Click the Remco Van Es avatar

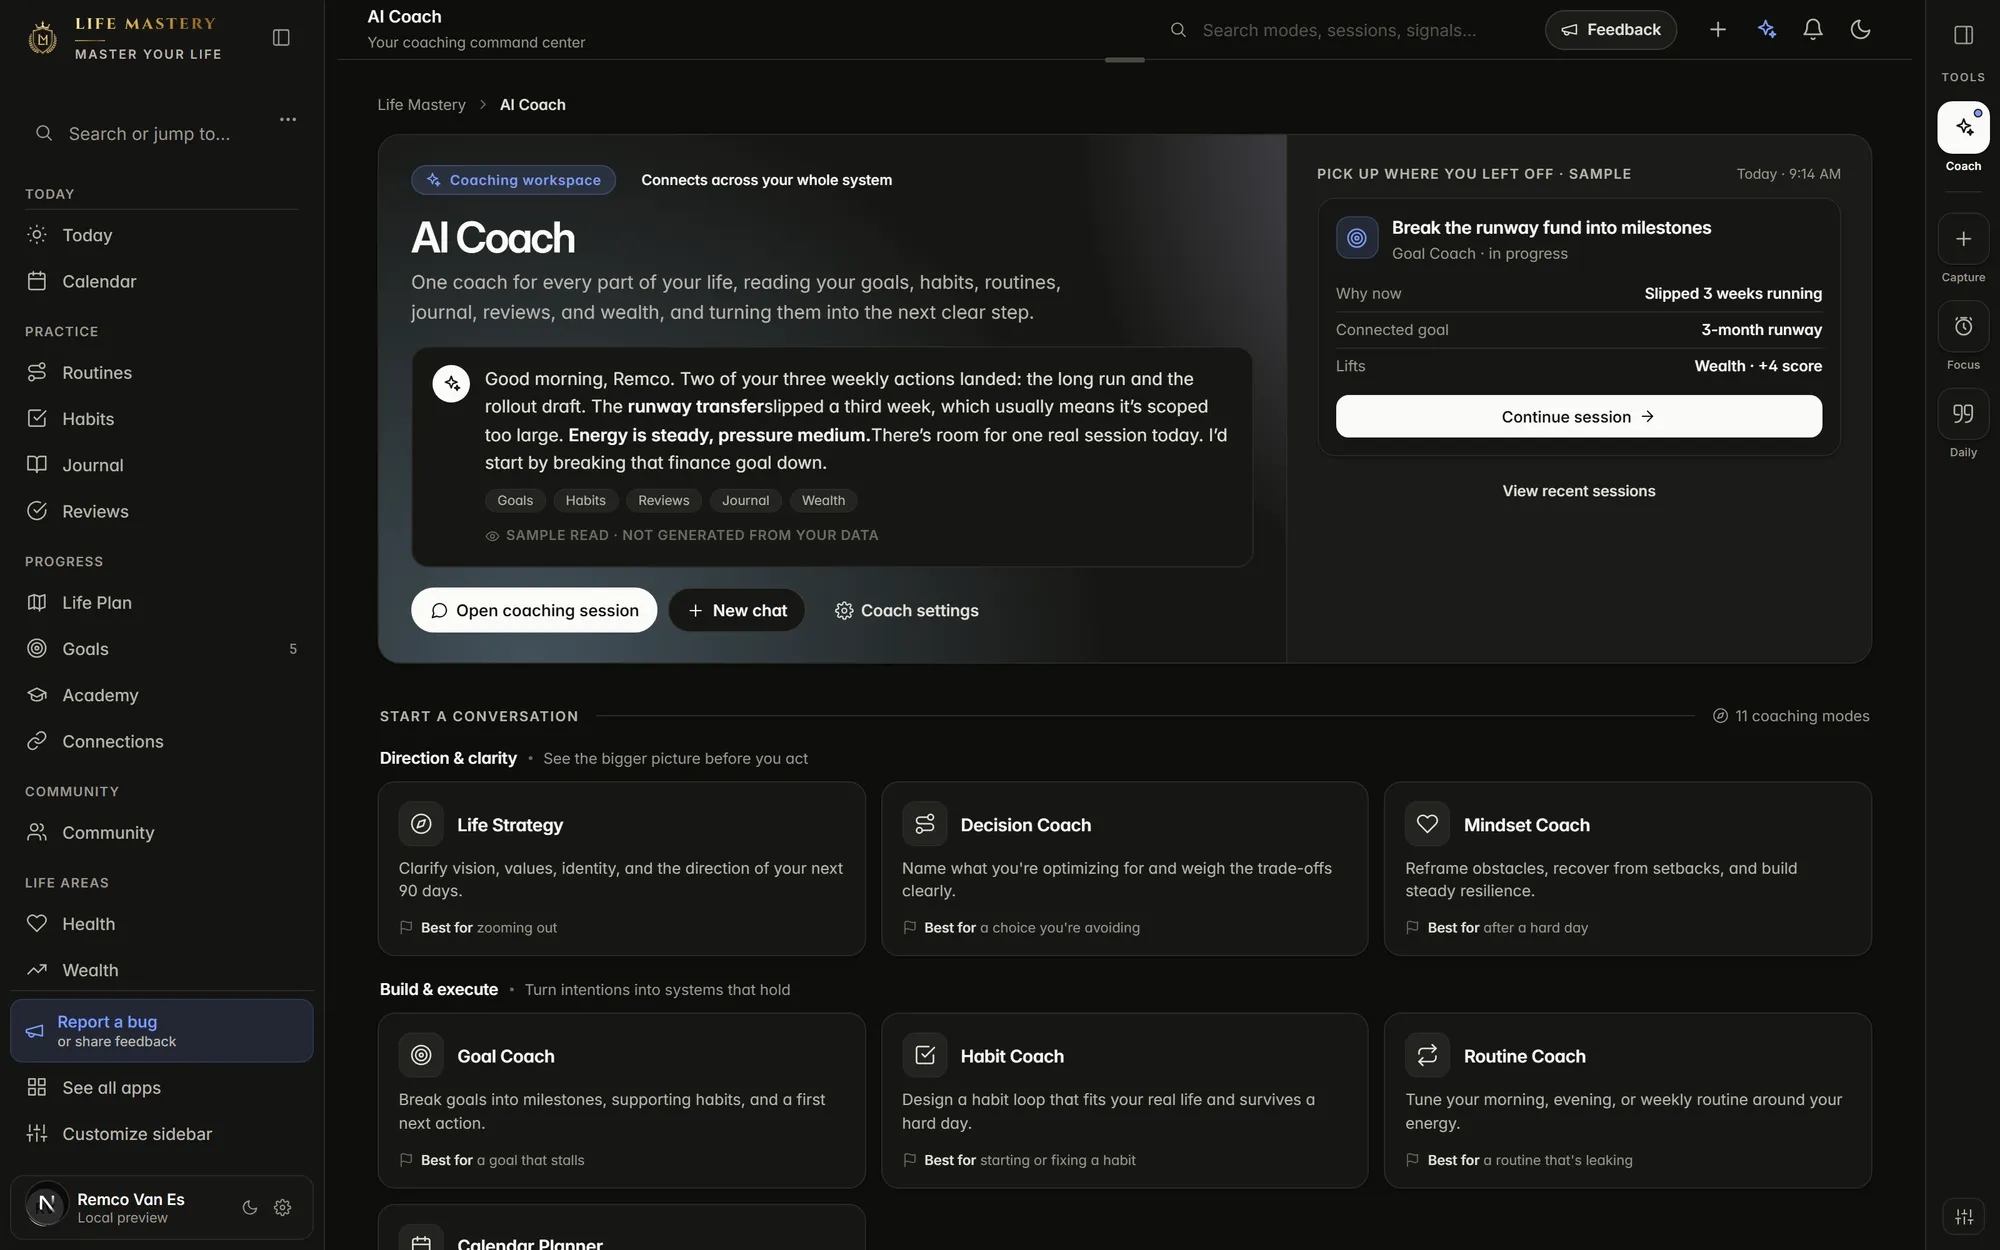coord(46,1205)
